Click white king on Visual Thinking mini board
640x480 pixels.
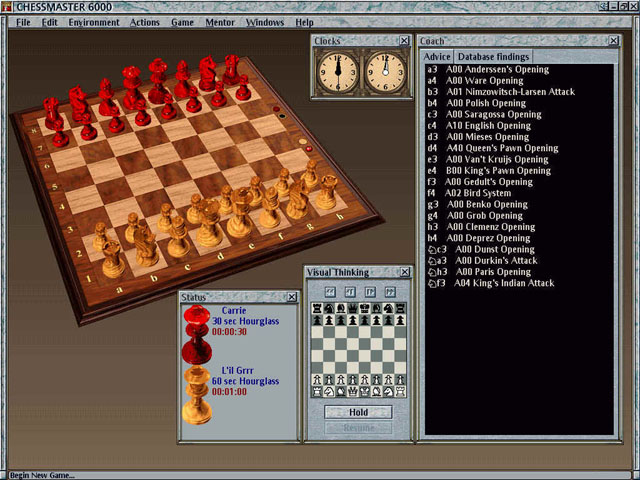[364, 391]
